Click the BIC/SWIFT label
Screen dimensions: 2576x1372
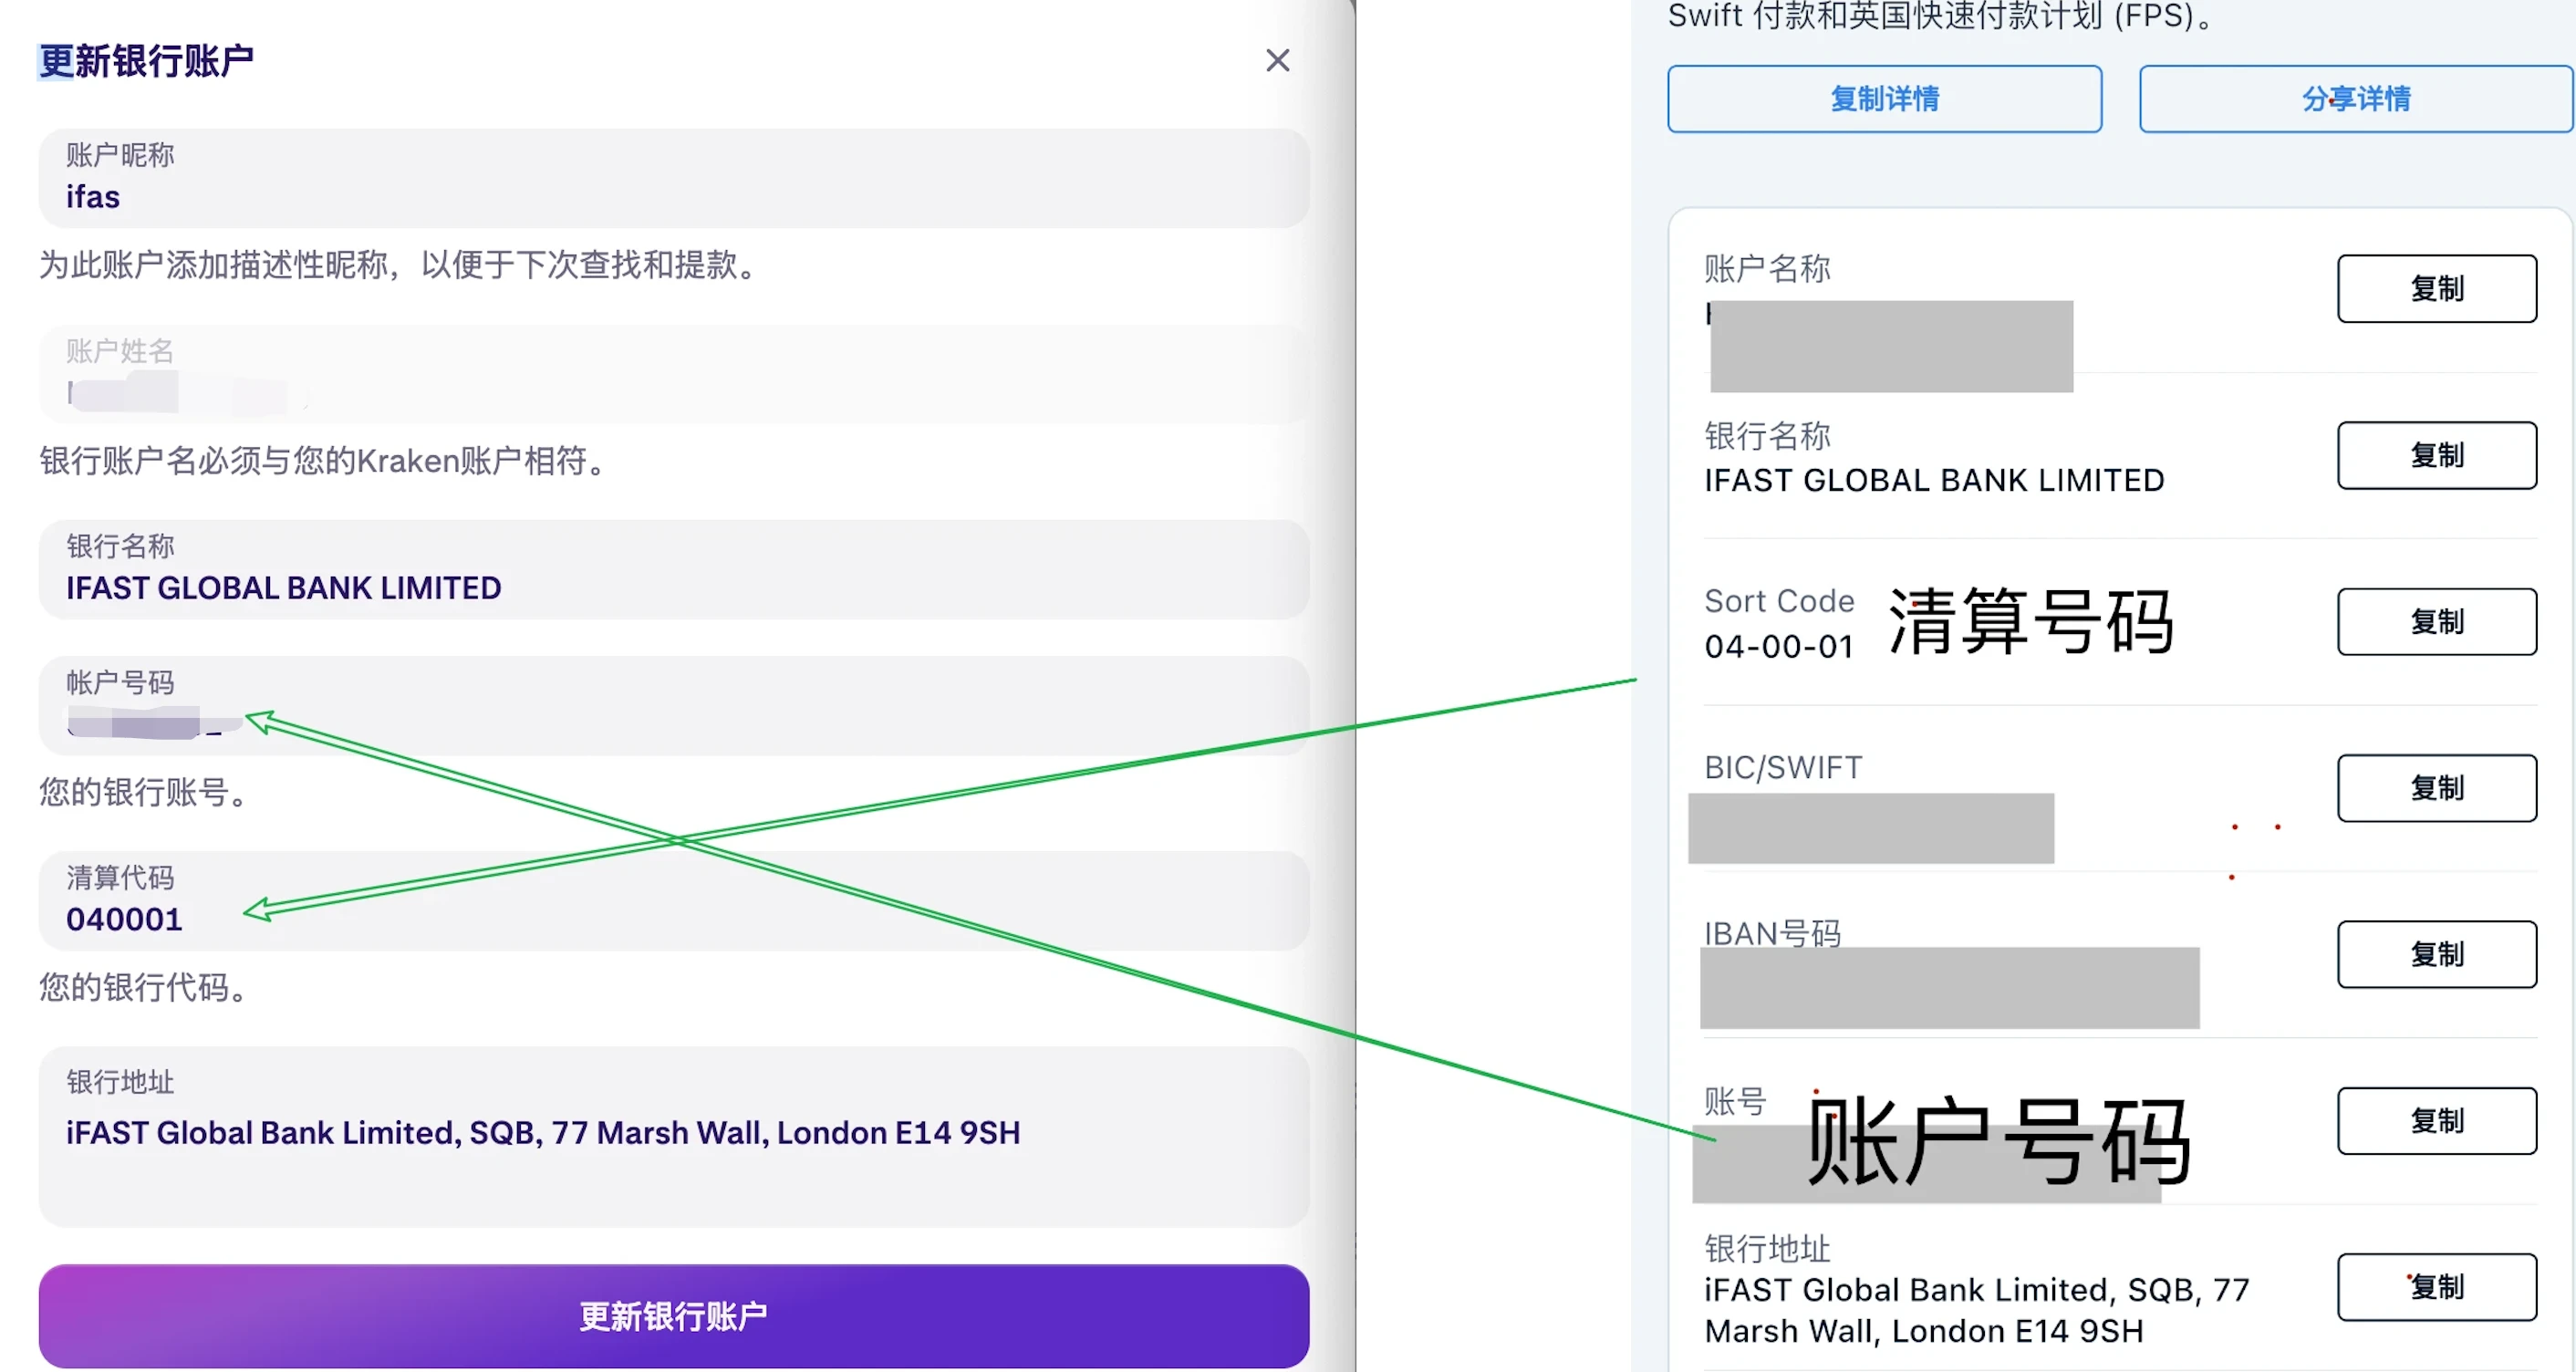click(1783, 768)
